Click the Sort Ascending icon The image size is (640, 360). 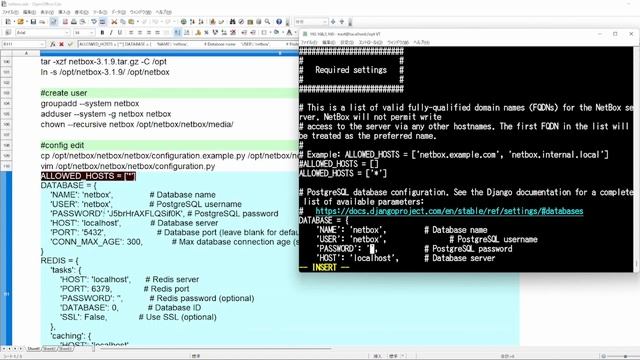pyautogui.click(x=192, y=22)
